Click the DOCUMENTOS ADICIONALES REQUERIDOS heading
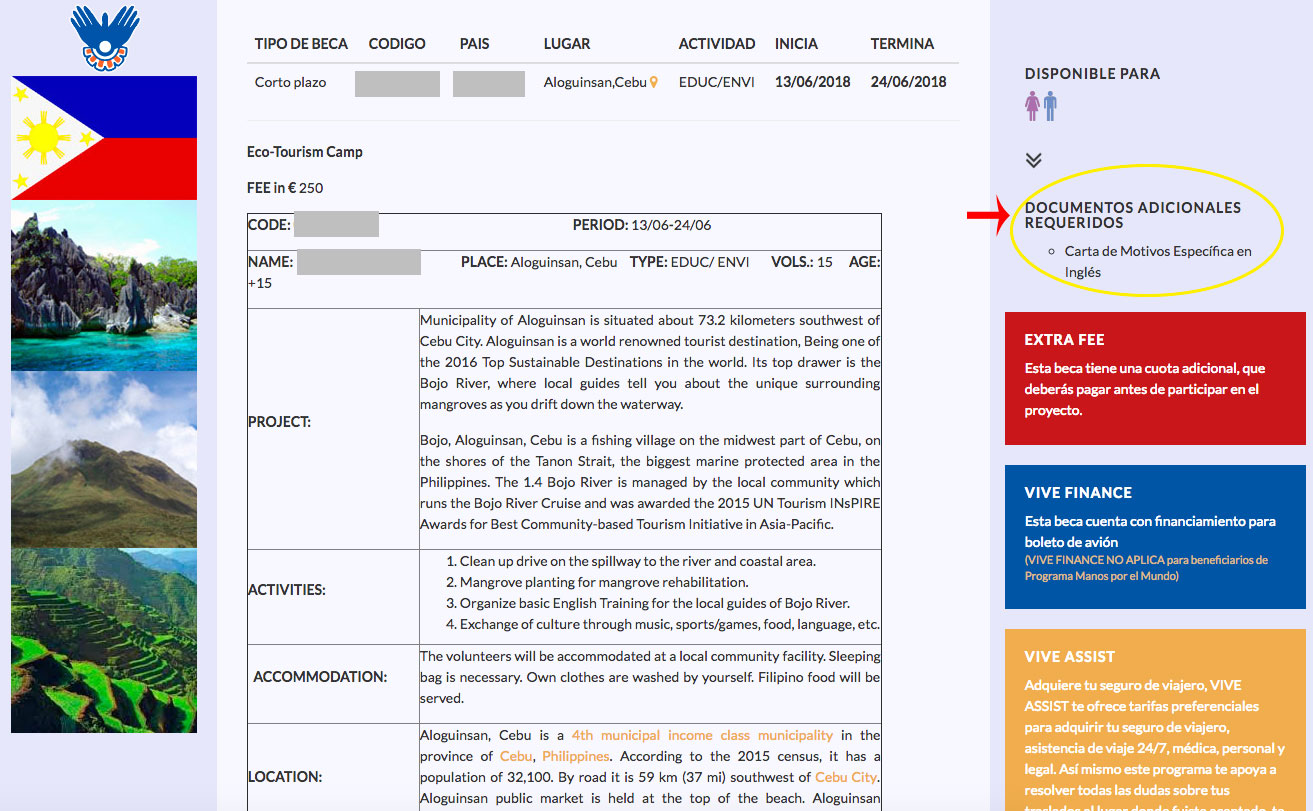Viewport: 1313px width, 811px height. [1133, 215]
